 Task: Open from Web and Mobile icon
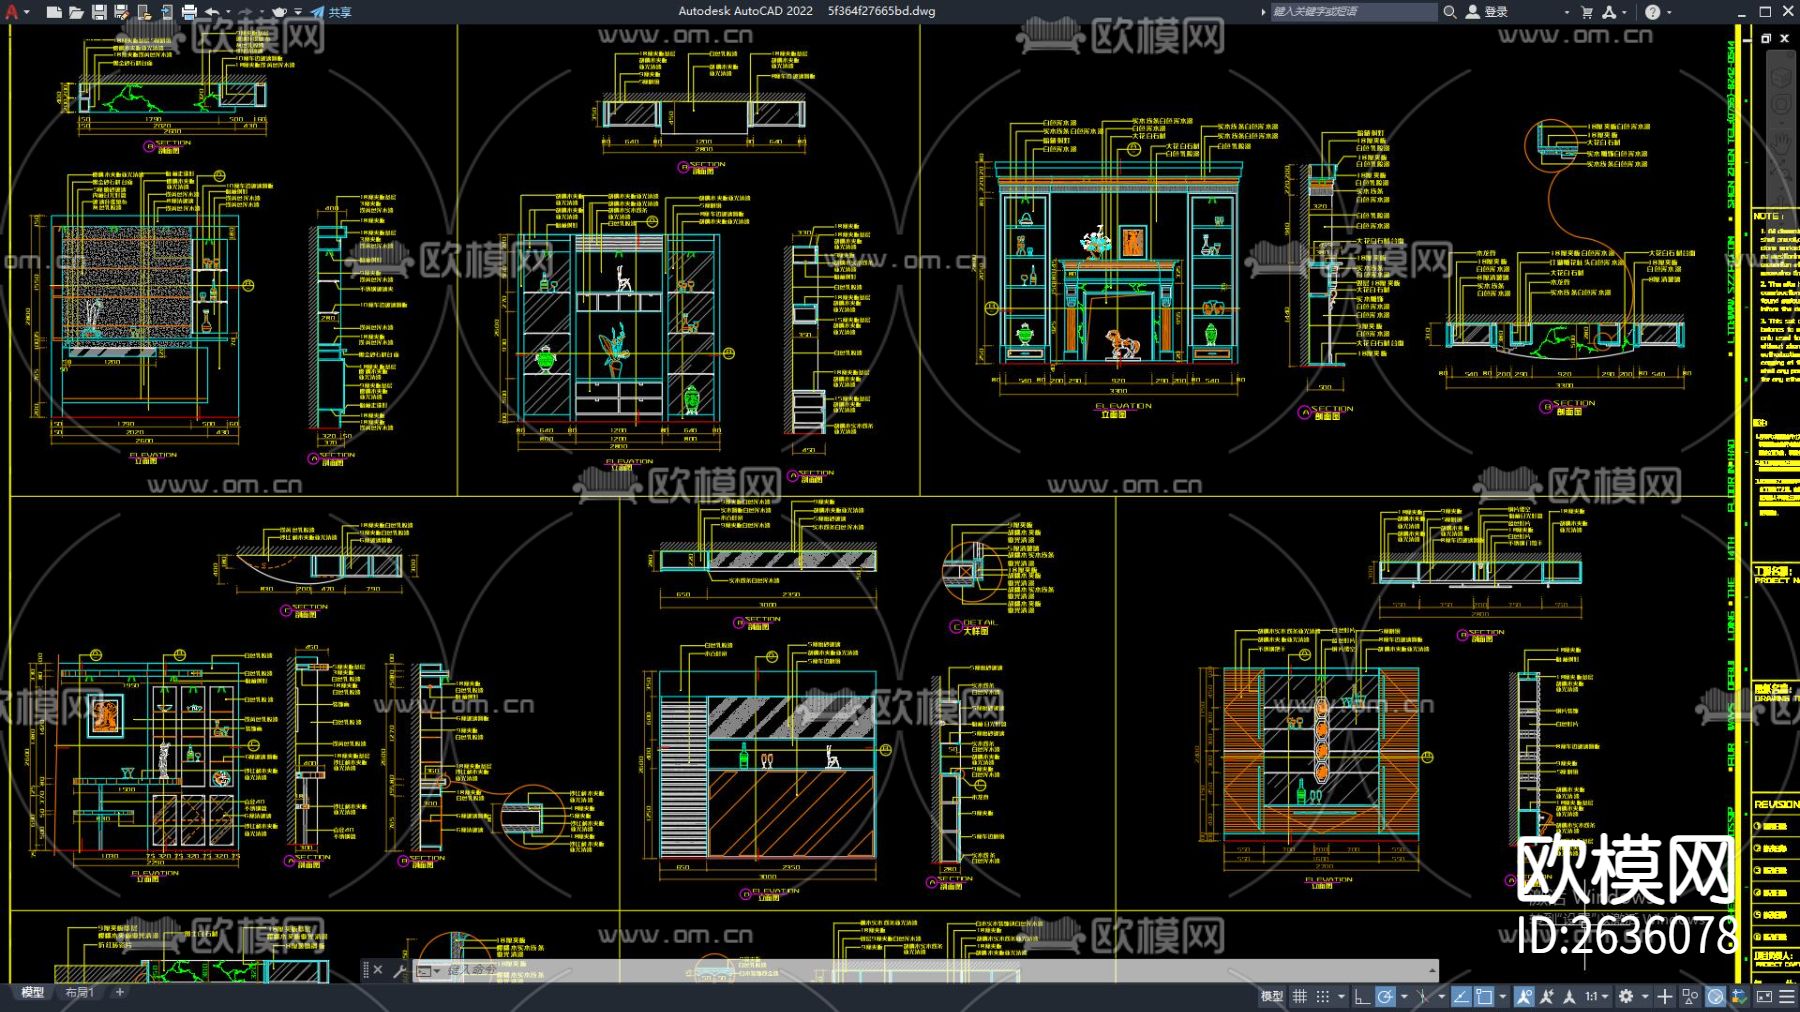(x=144, y=12)
